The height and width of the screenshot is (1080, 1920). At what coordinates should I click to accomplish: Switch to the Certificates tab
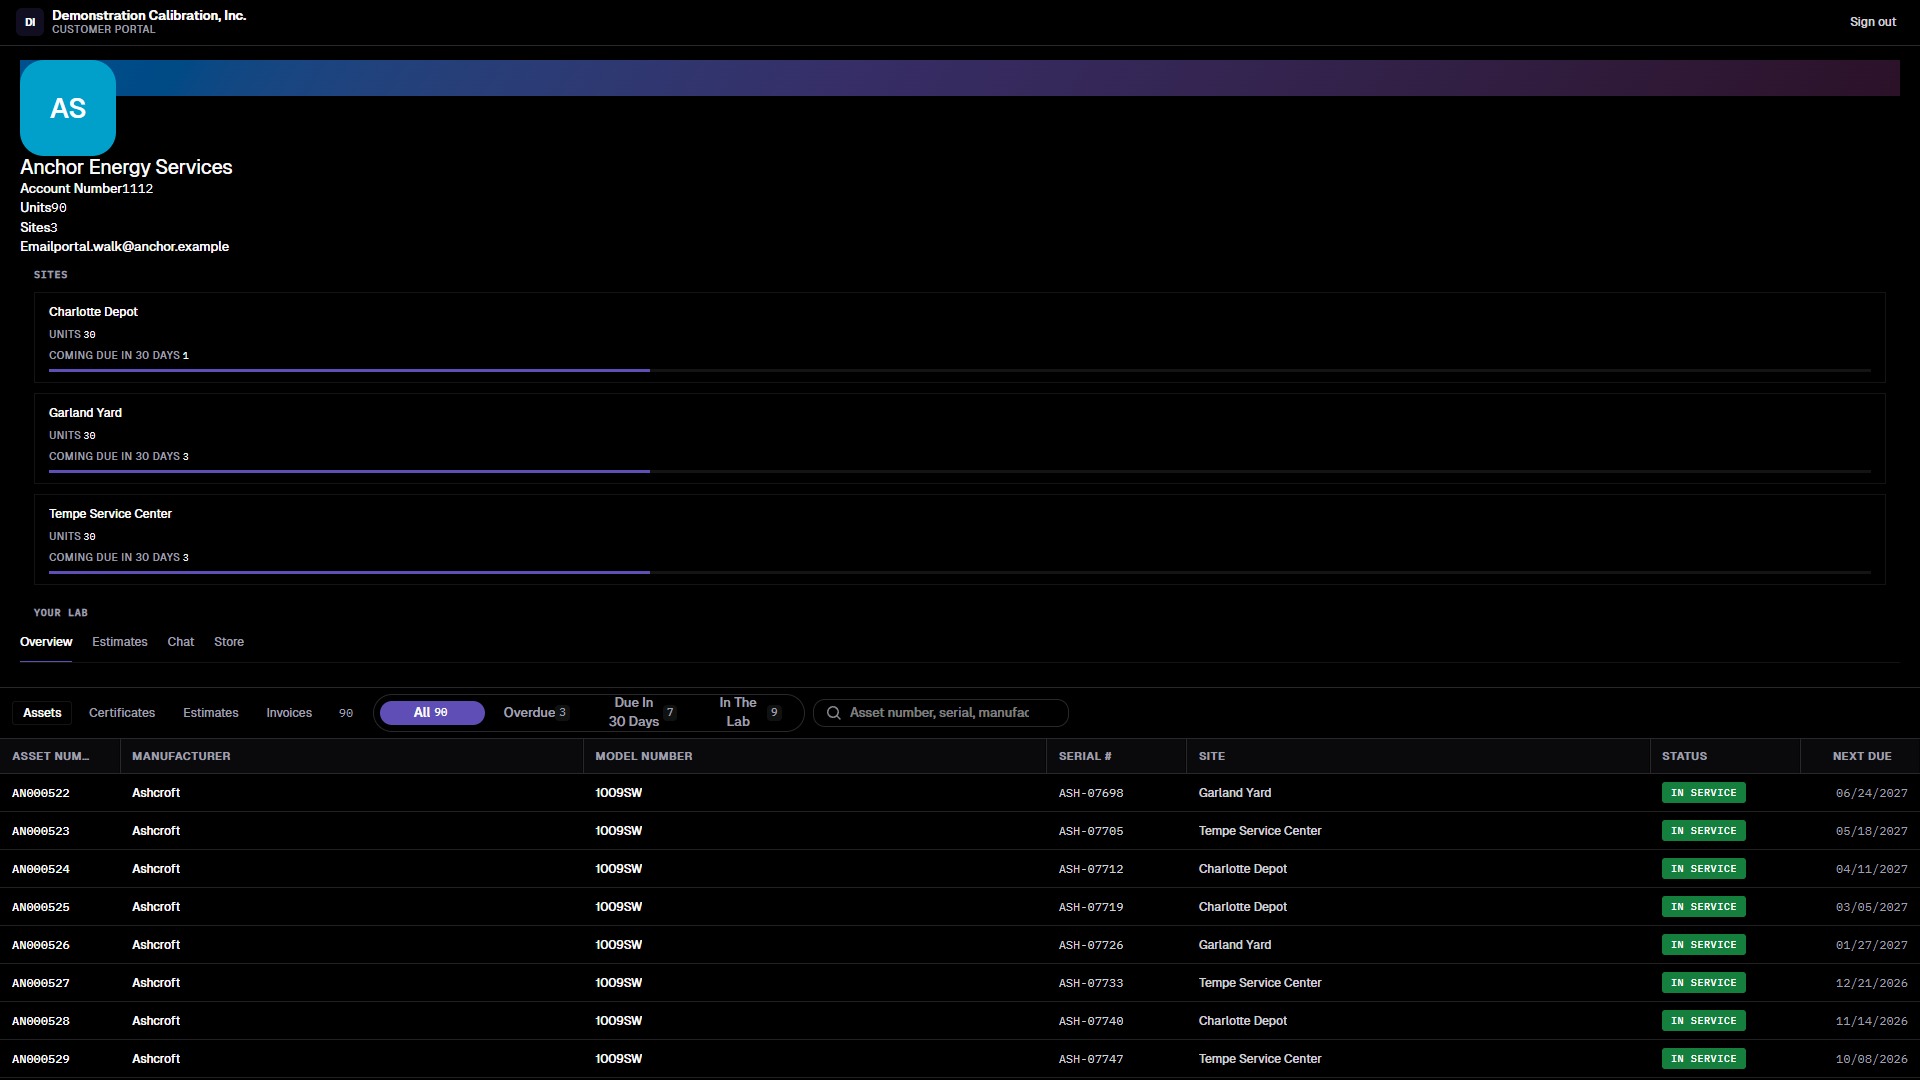click(x=122, y=713)
